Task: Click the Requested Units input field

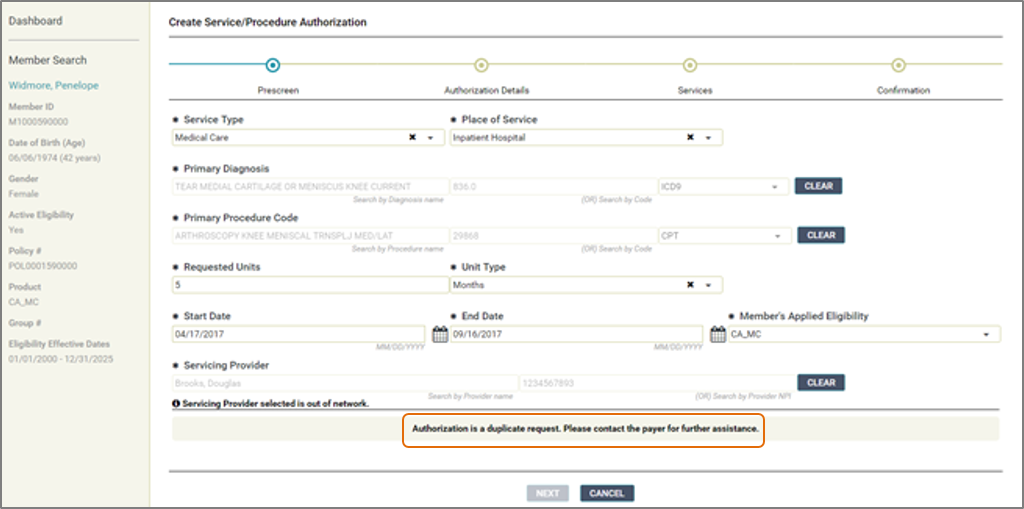Action: pos(310,285)
